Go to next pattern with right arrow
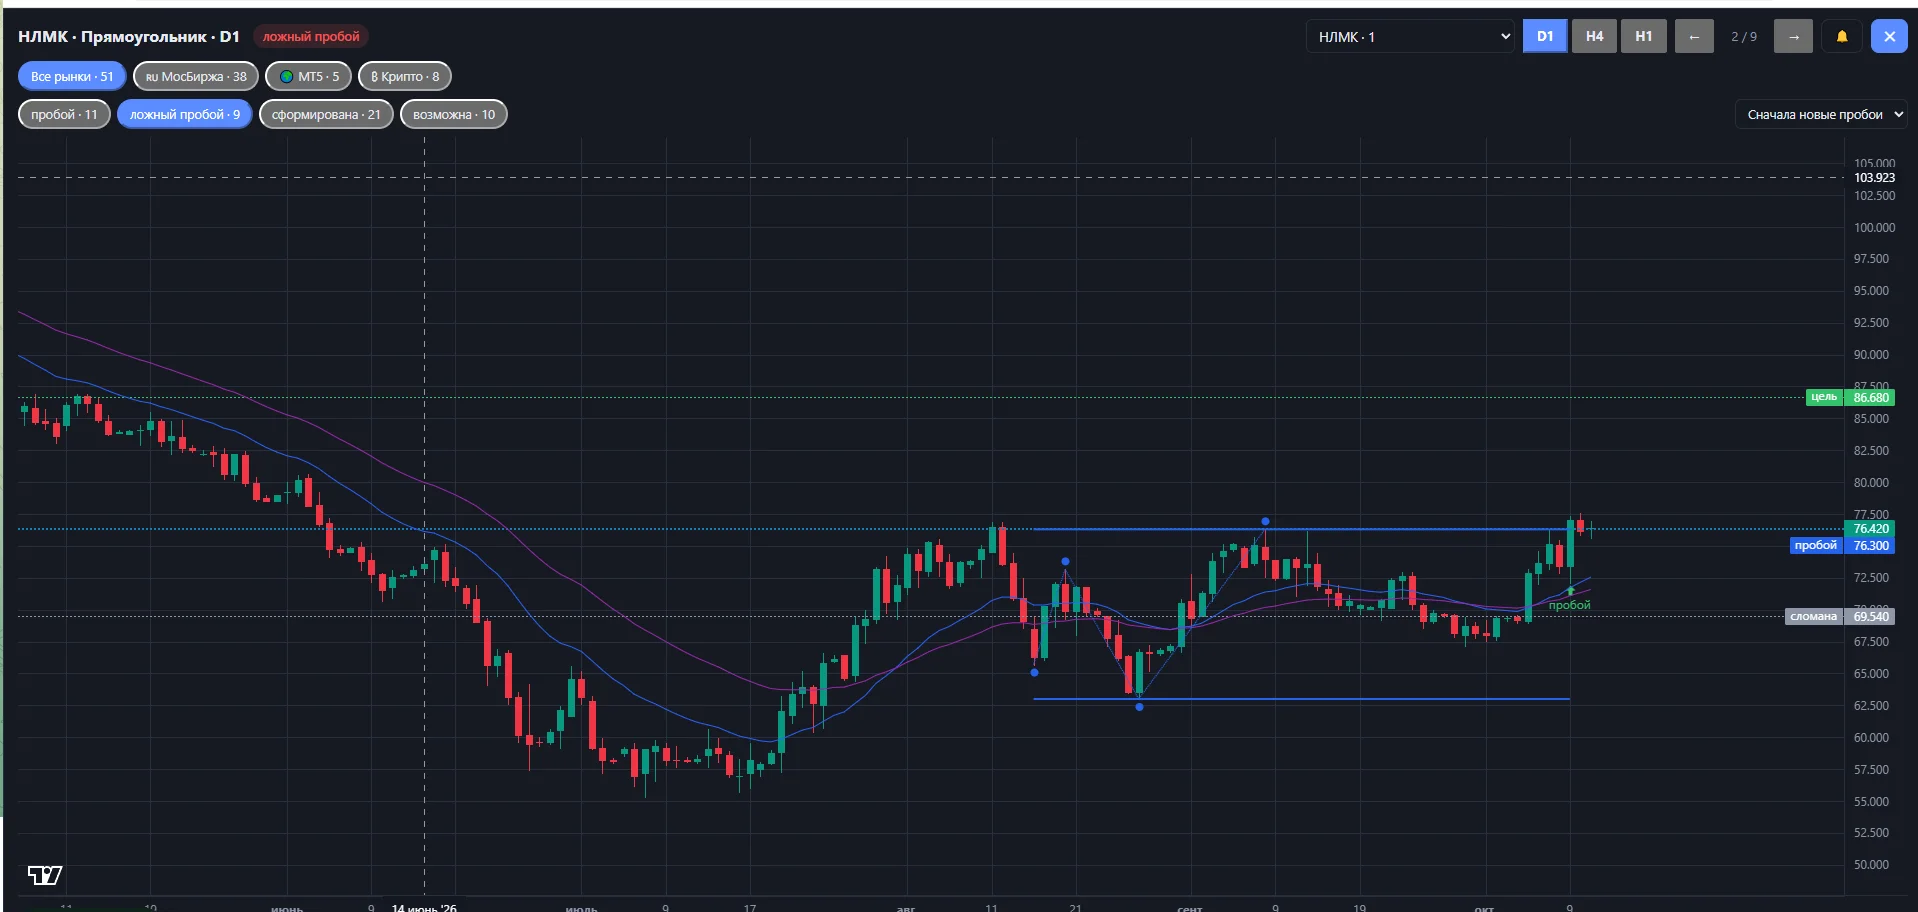1918x912 pixels. coord(1793,37)
